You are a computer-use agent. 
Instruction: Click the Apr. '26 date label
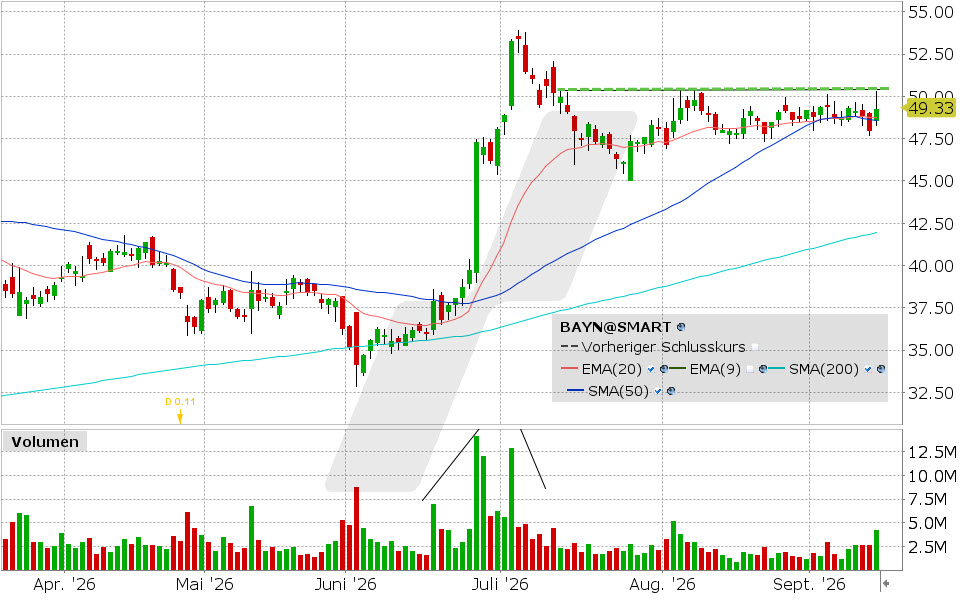click(x=64, y=584)
